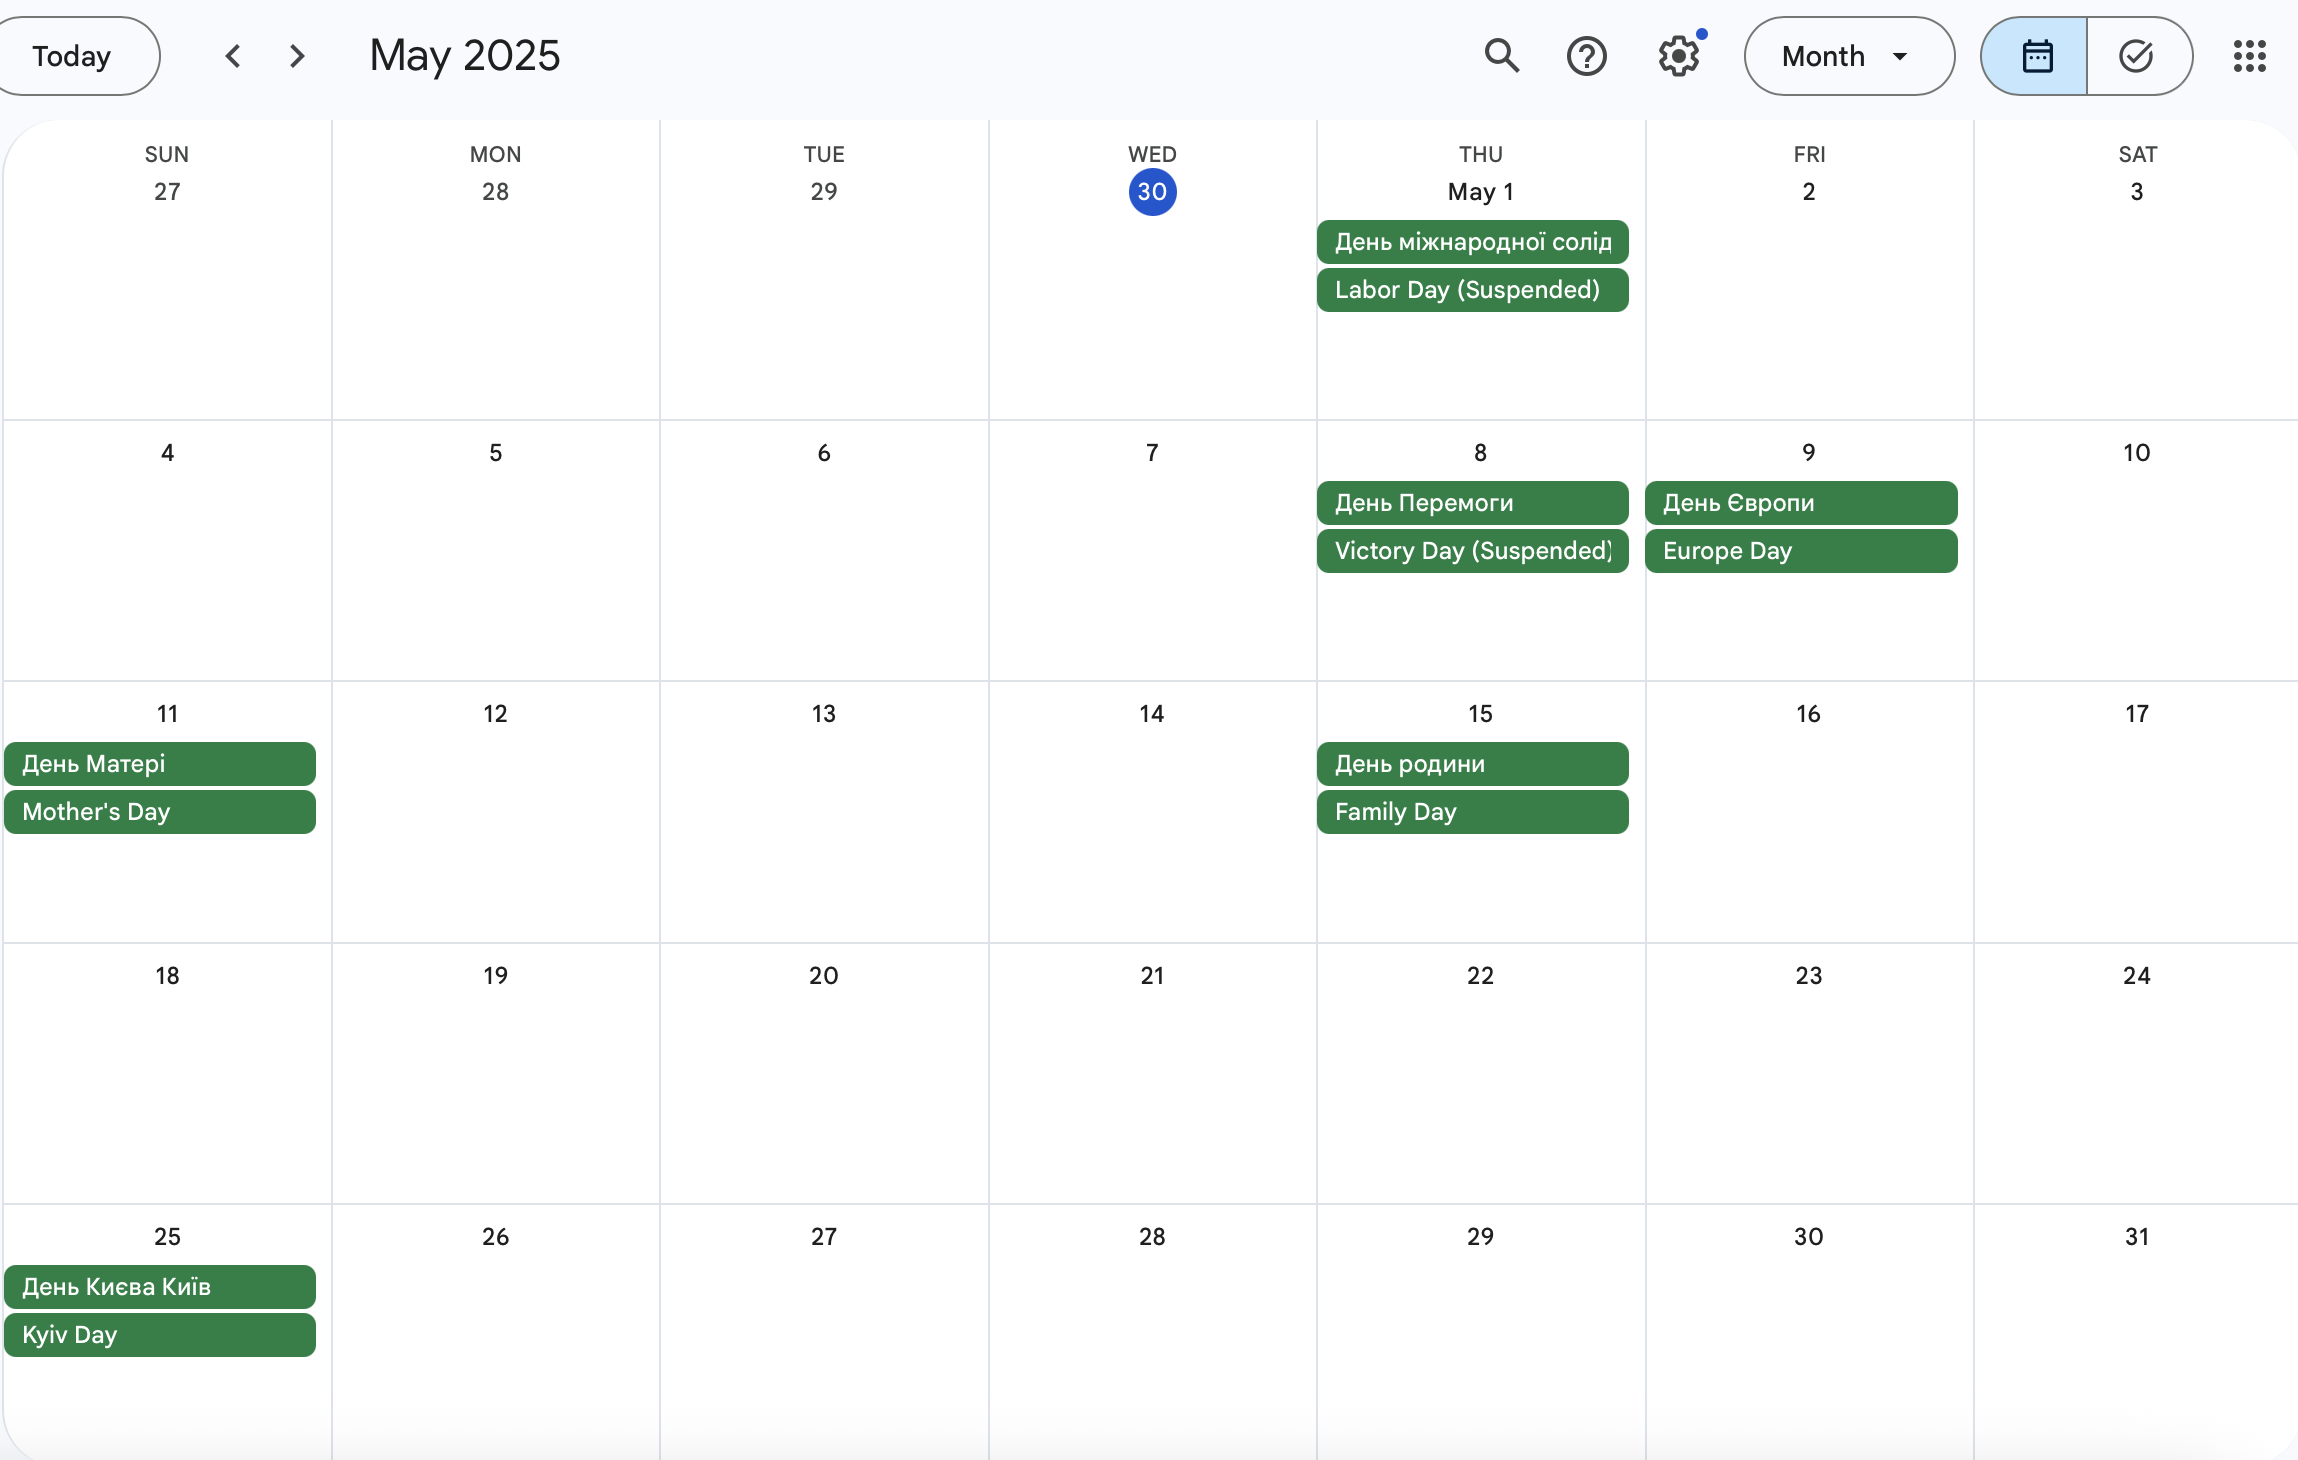2298x1460 pixels.
Task: Open the Family Day event
Action: point(1472,812)
